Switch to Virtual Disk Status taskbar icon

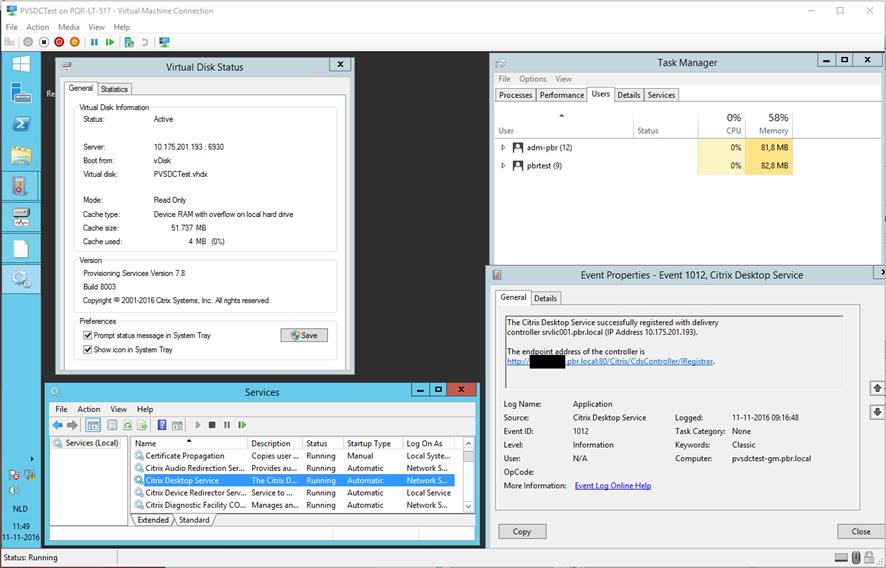[x=21, y=217]
